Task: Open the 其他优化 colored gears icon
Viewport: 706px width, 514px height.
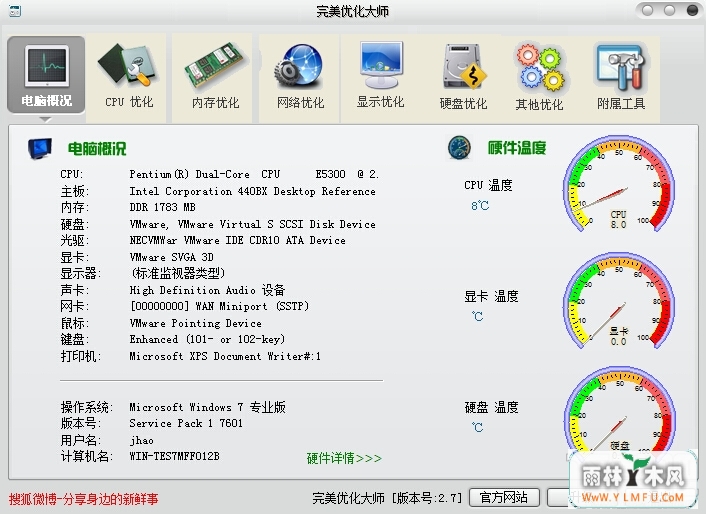Action: [539, 67]
